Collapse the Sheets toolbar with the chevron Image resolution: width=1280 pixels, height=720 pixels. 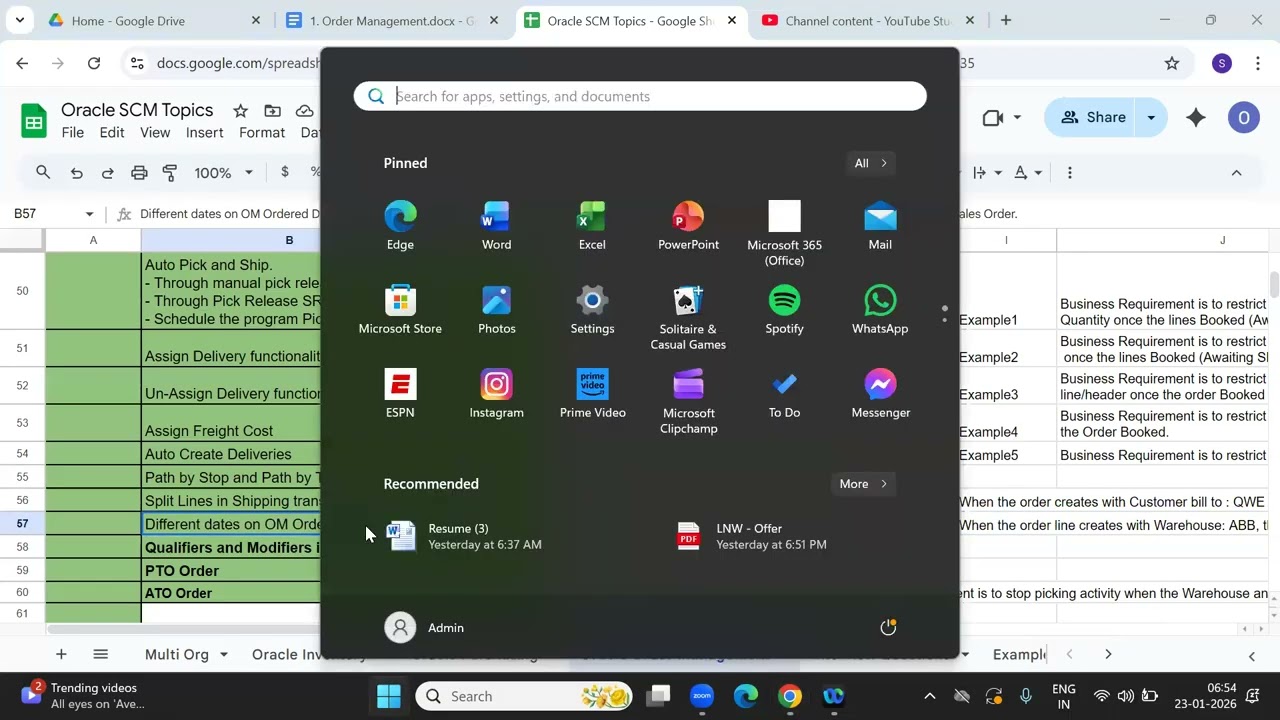(1236, 173)
